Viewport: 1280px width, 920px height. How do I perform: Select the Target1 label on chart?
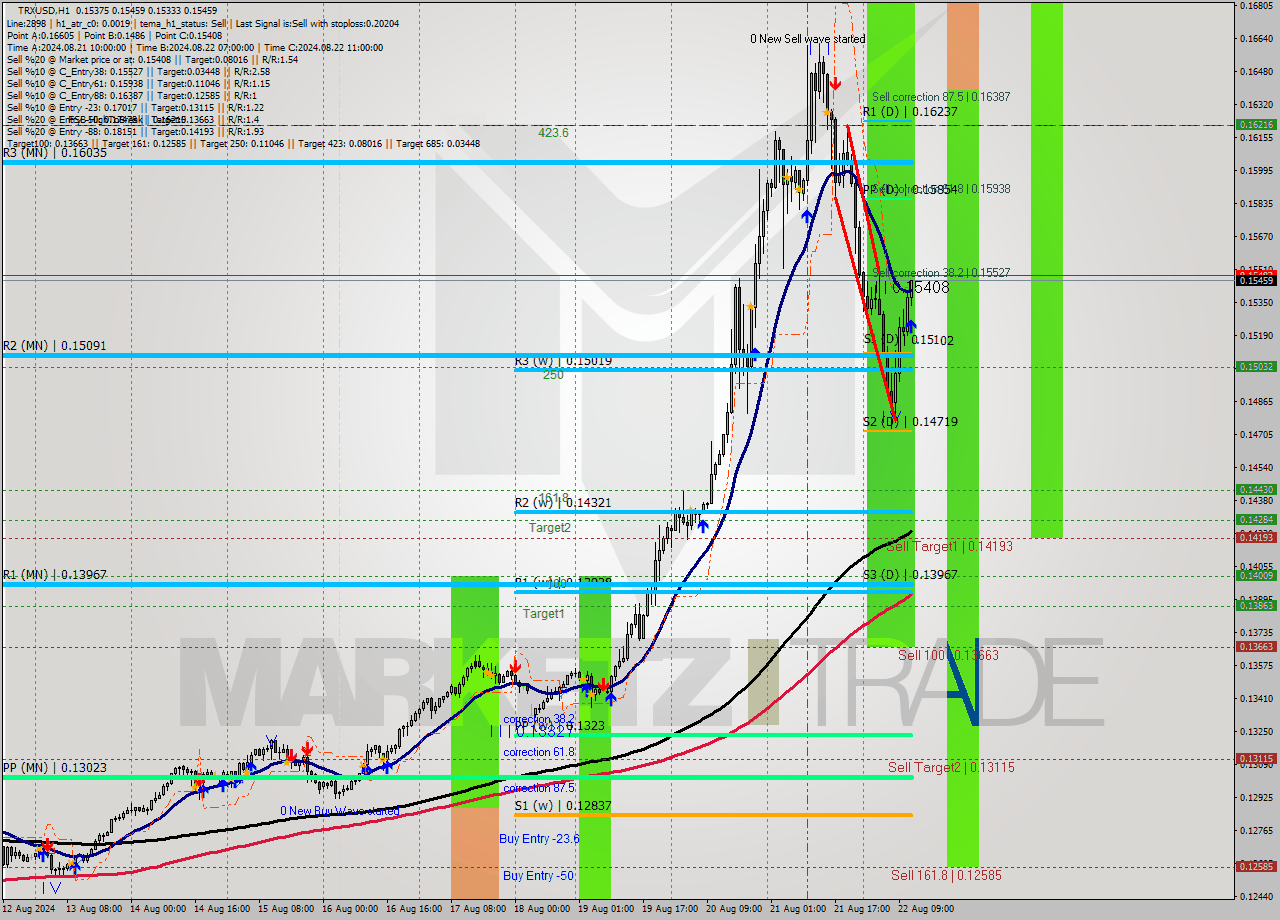tap(544, 614)
